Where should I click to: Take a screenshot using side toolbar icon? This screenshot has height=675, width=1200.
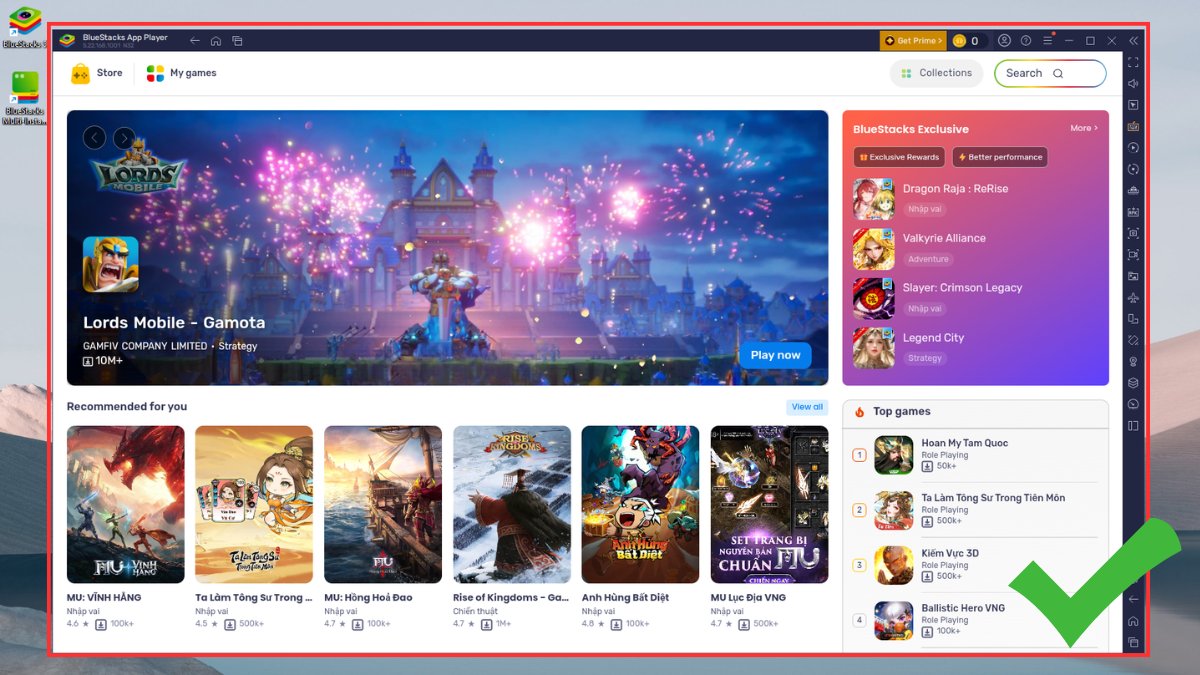pos(1133,233)
